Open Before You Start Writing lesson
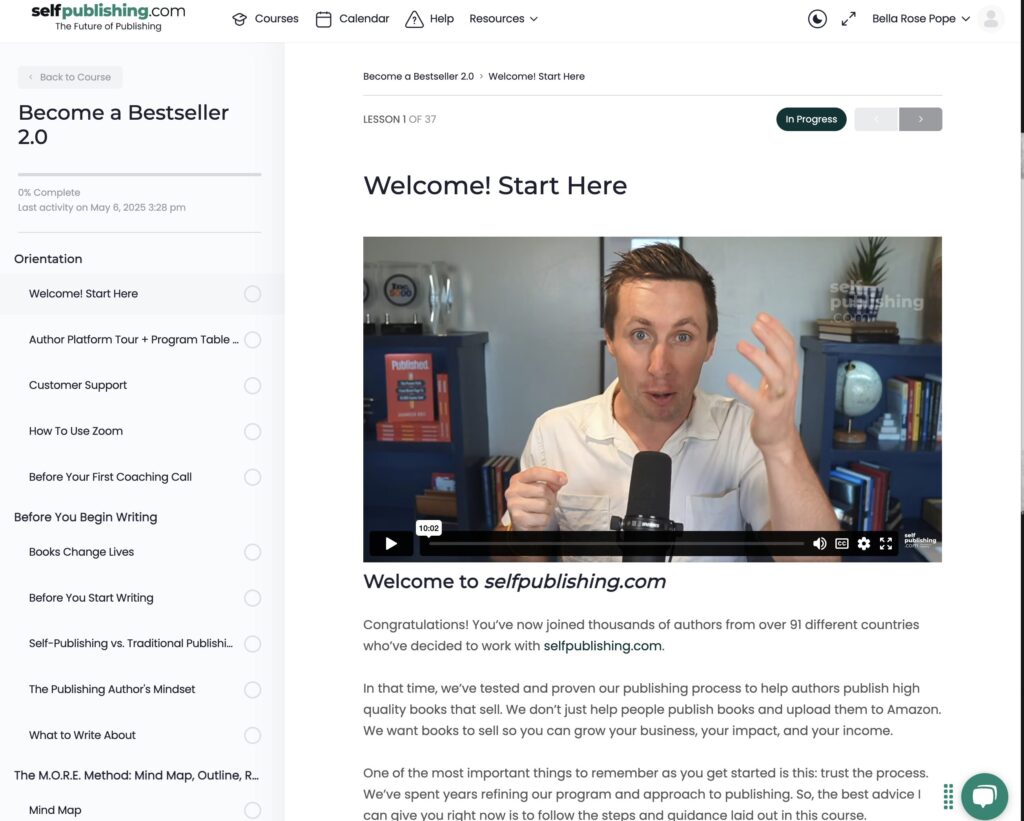This screenshot has height=821, width=1024. (x=91, y=598)
